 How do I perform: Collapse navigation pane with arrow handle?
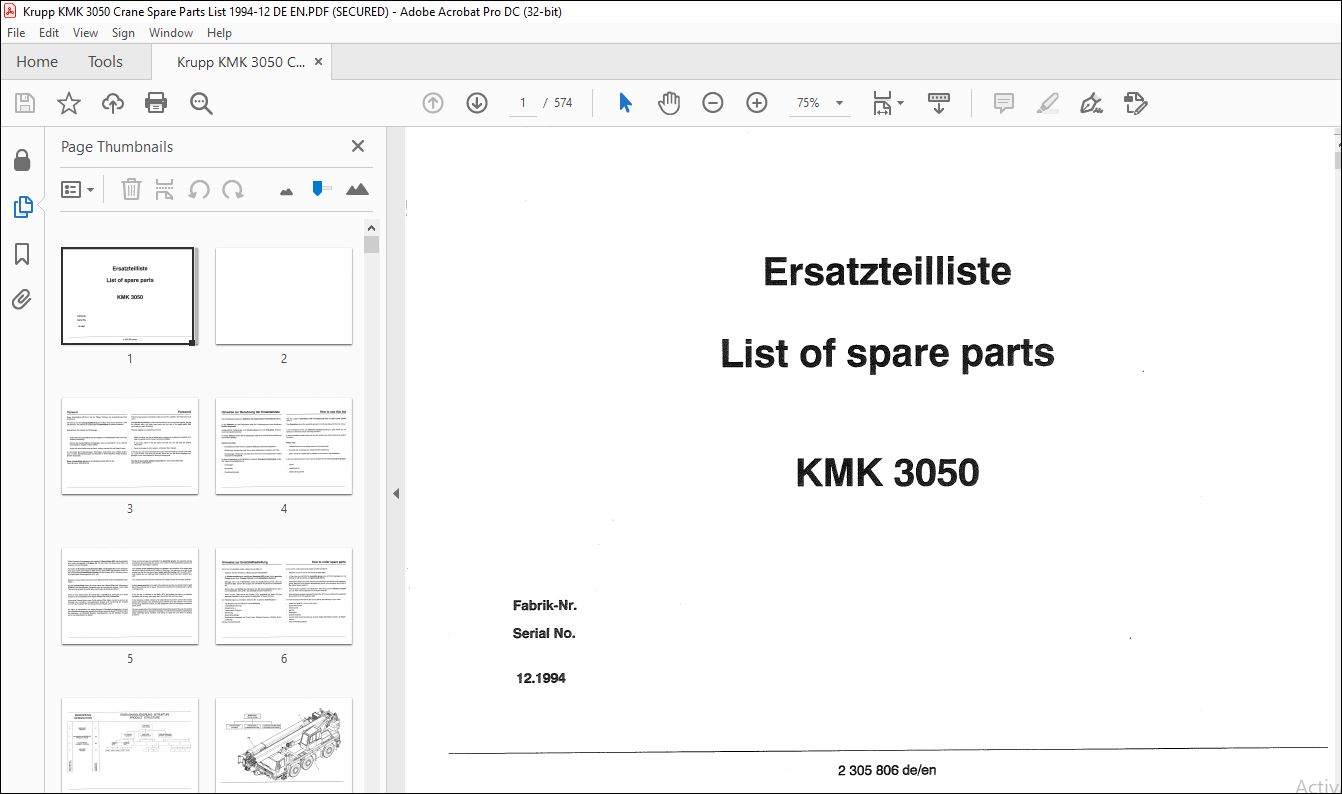tap(395, 493)
